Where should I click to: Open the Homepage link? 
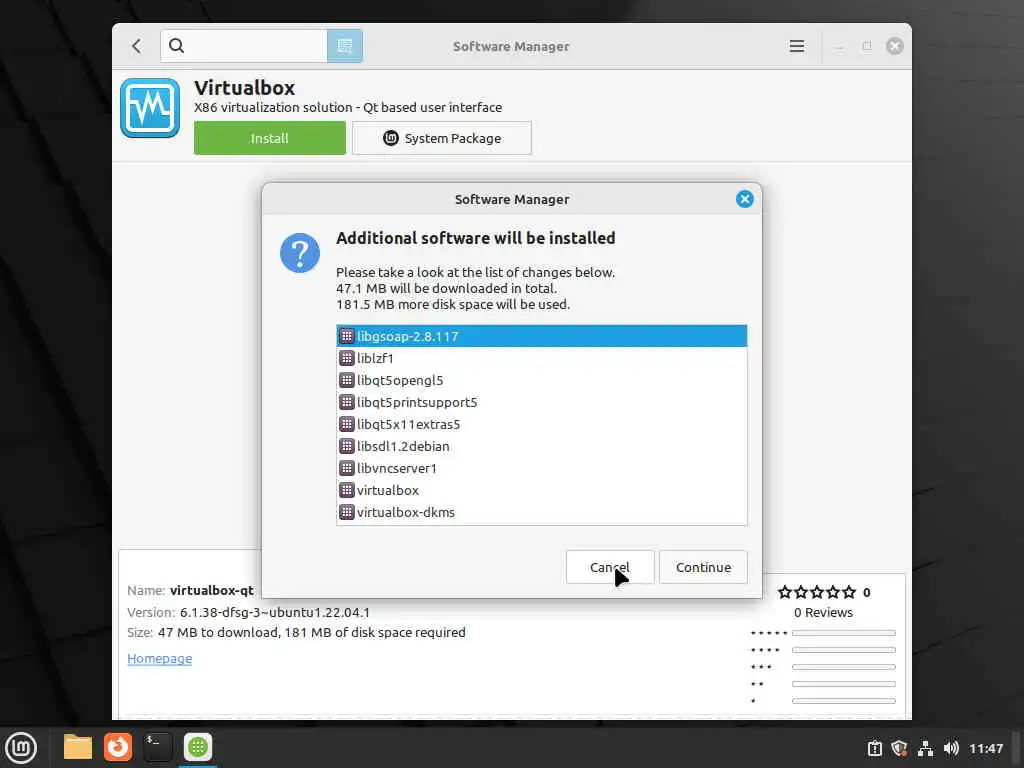click(x=159, y=659)
